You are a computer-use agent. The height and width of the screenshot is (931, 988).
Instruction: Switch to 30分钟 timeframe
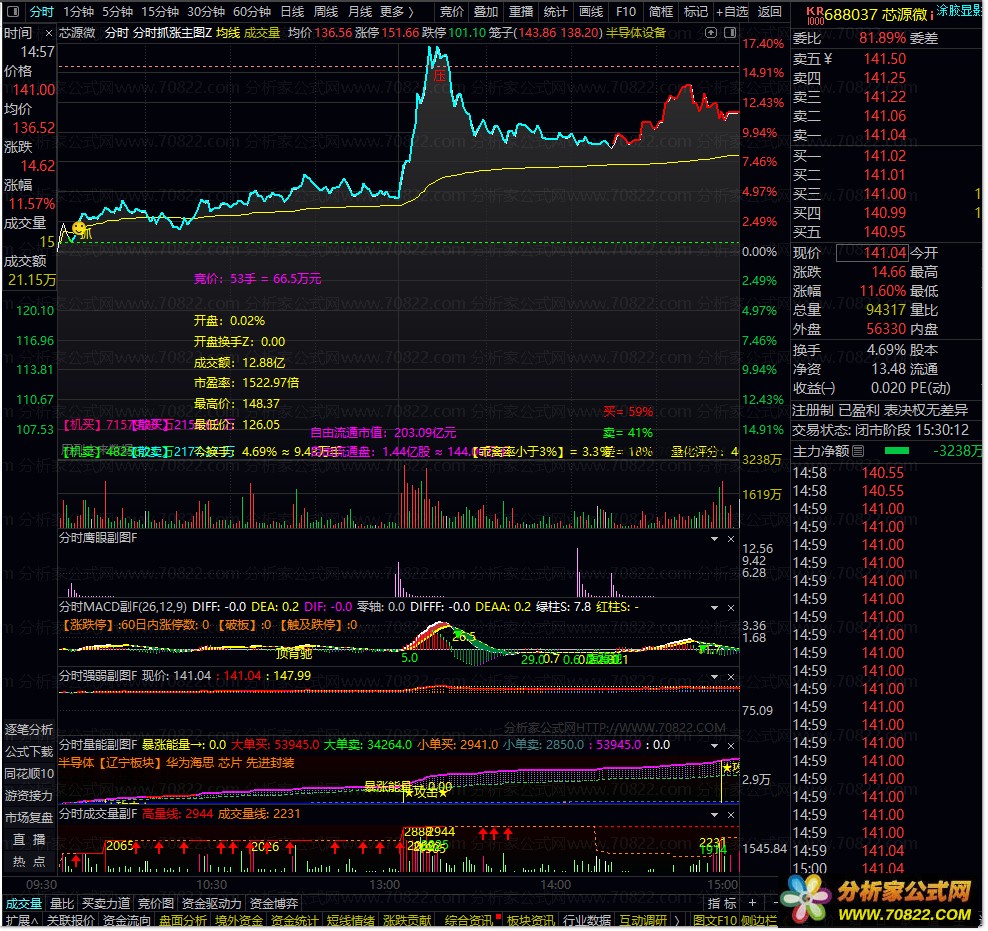click(x=207, y=12)
